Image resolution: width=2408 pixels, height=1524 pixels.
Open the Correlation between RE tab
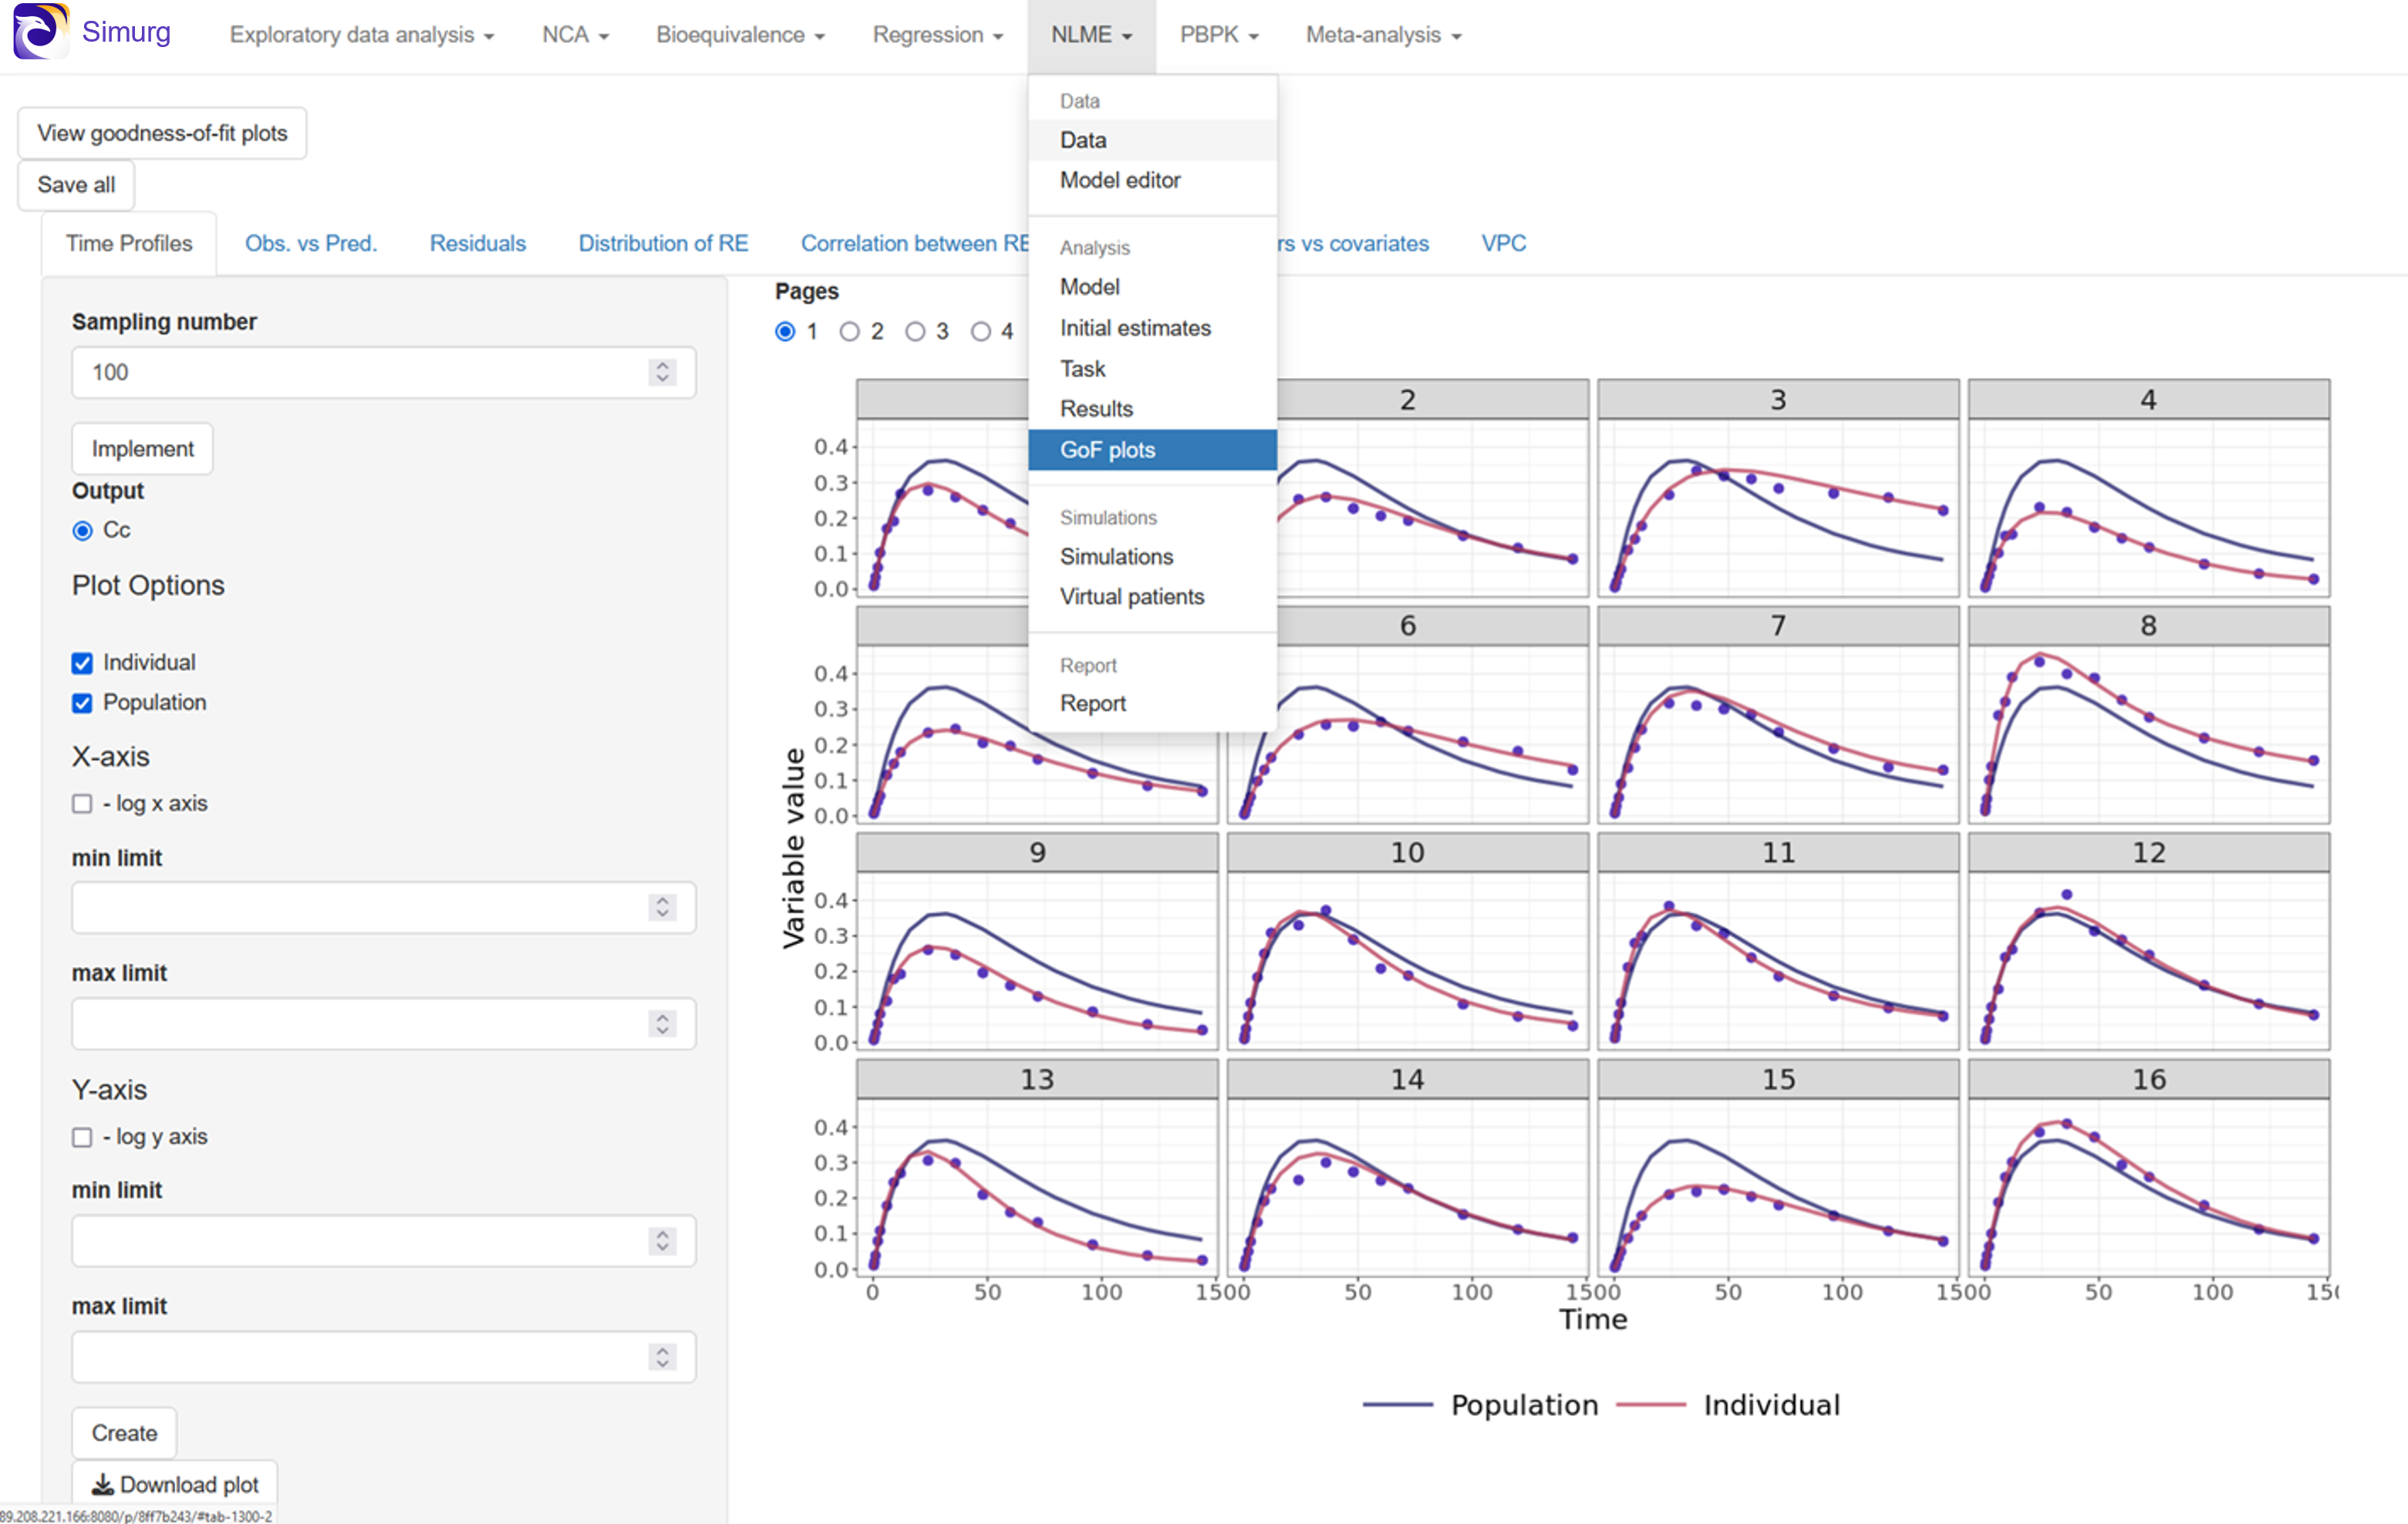(914, 243)
